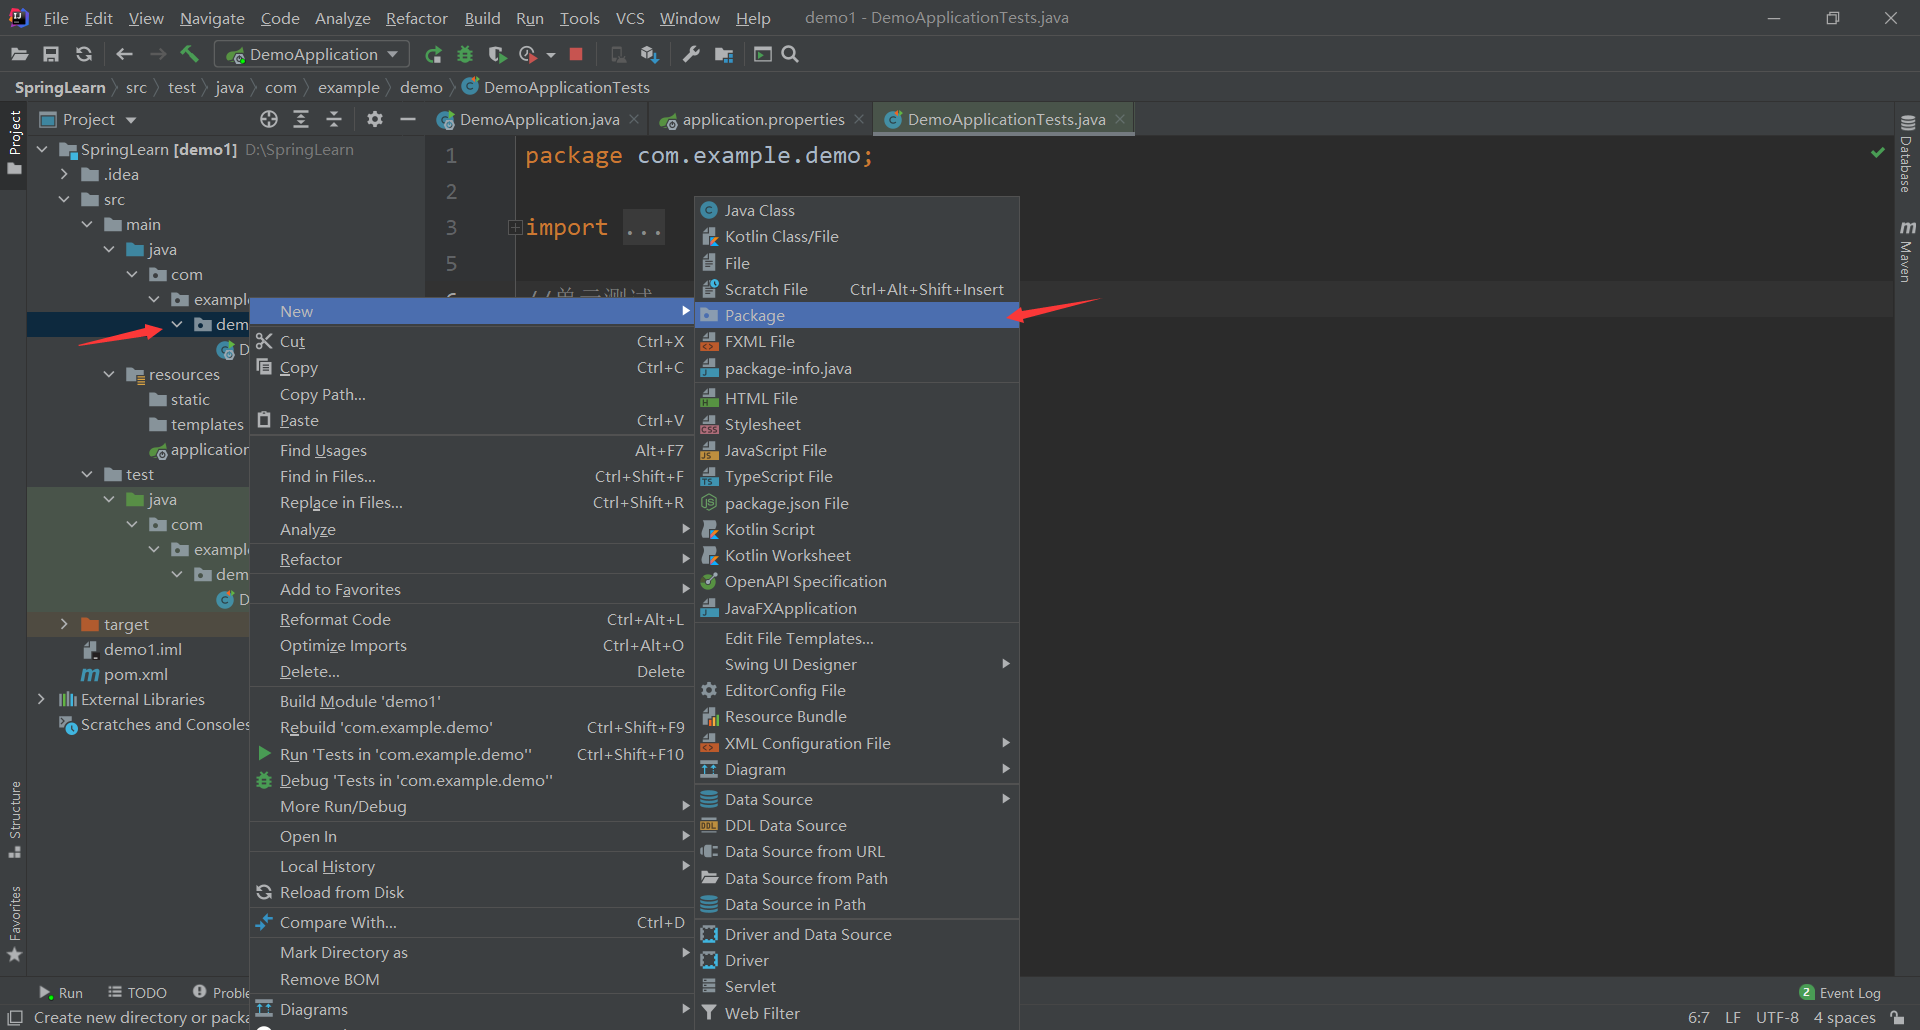This screenshot has height=1030, width=1920.
Task: Choose Package from New submenu
Action: (x=857, y=315)
